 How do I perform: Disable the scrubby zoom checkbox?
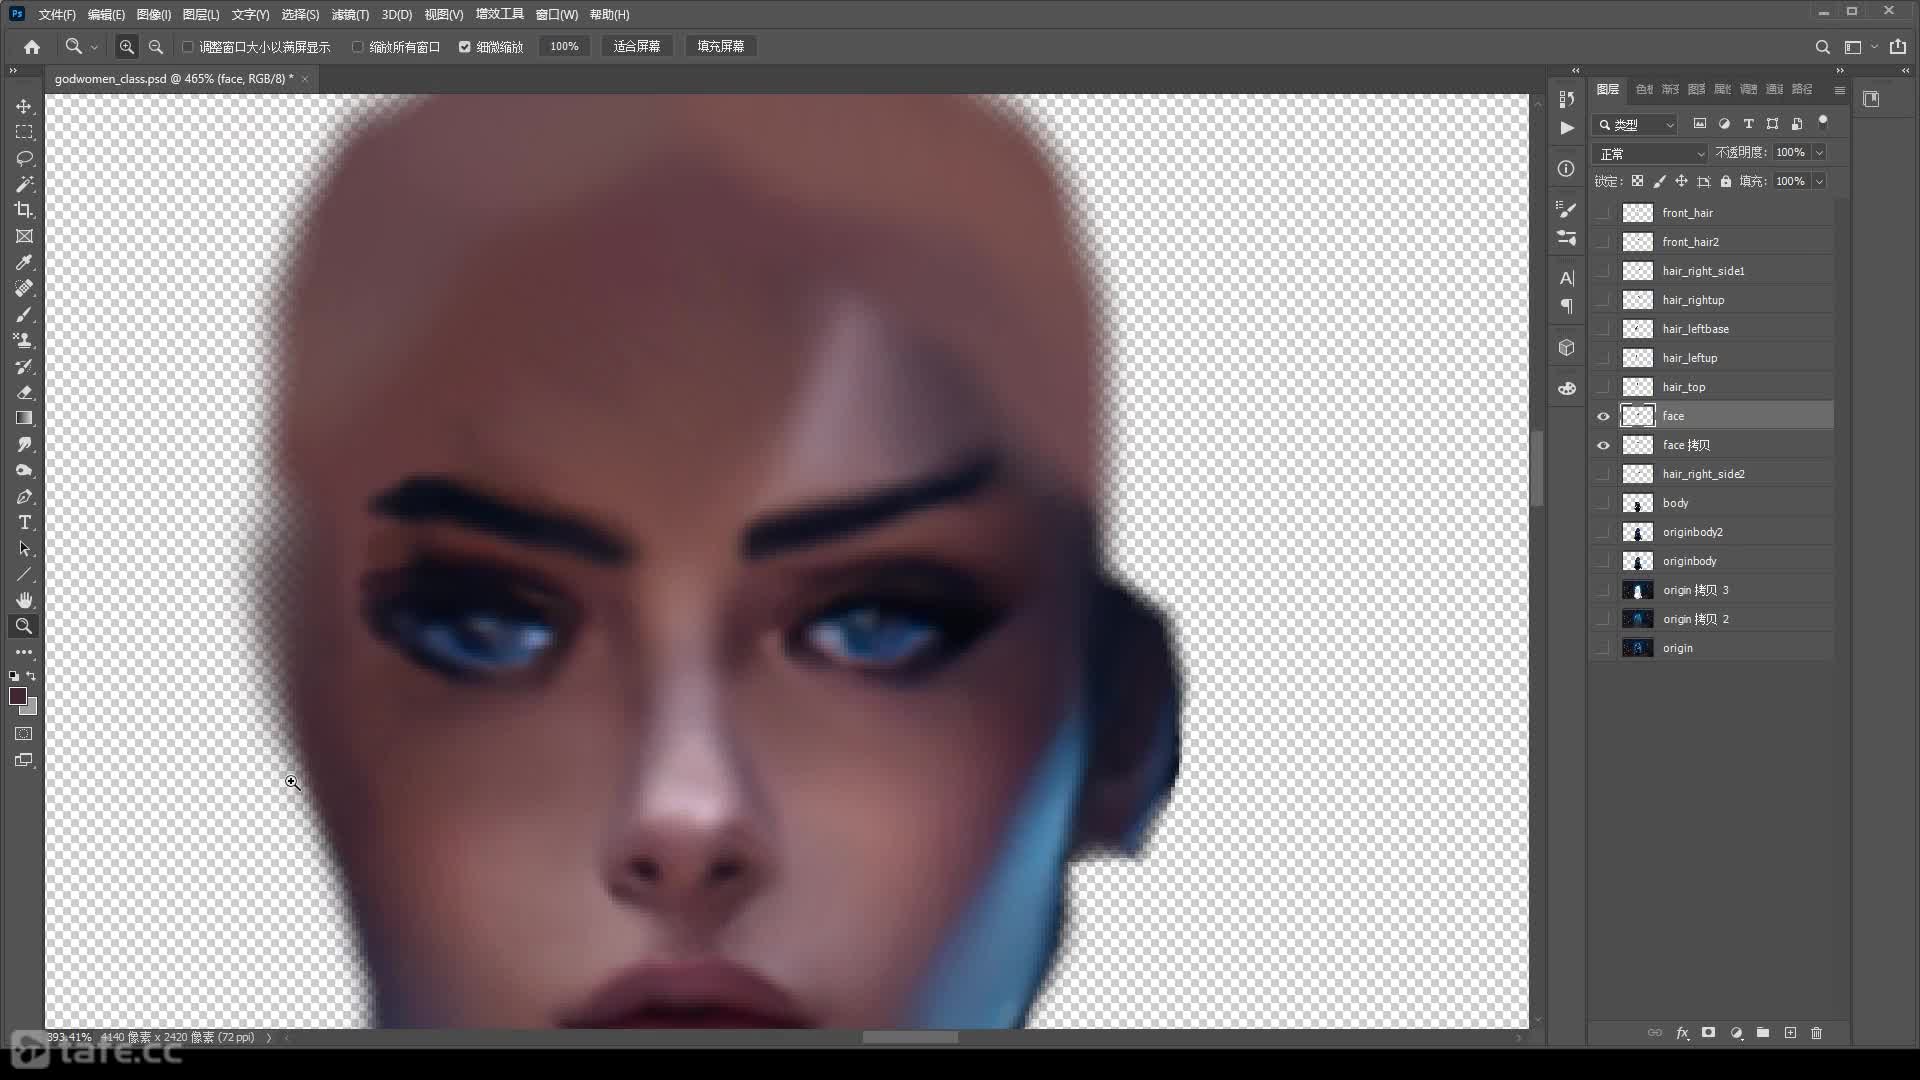(464, 47)
